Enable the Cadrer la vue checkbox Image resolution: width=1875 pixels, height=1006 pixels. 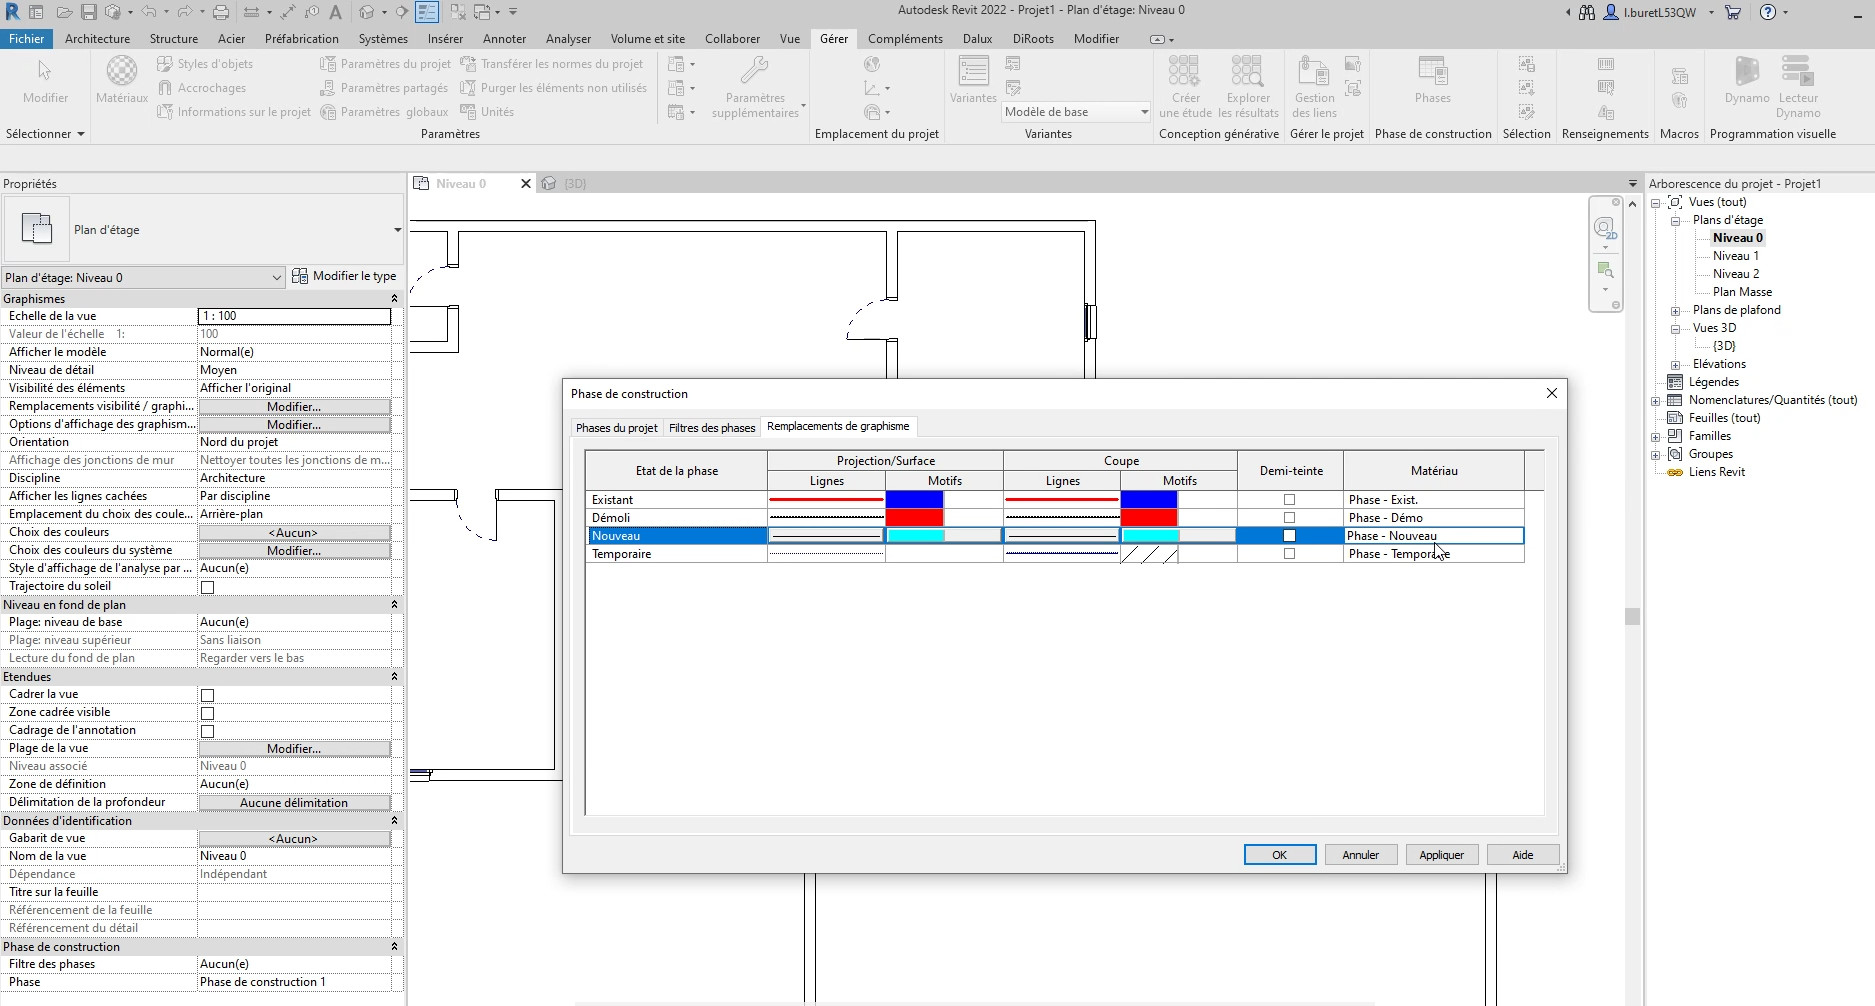coord(208,695)
